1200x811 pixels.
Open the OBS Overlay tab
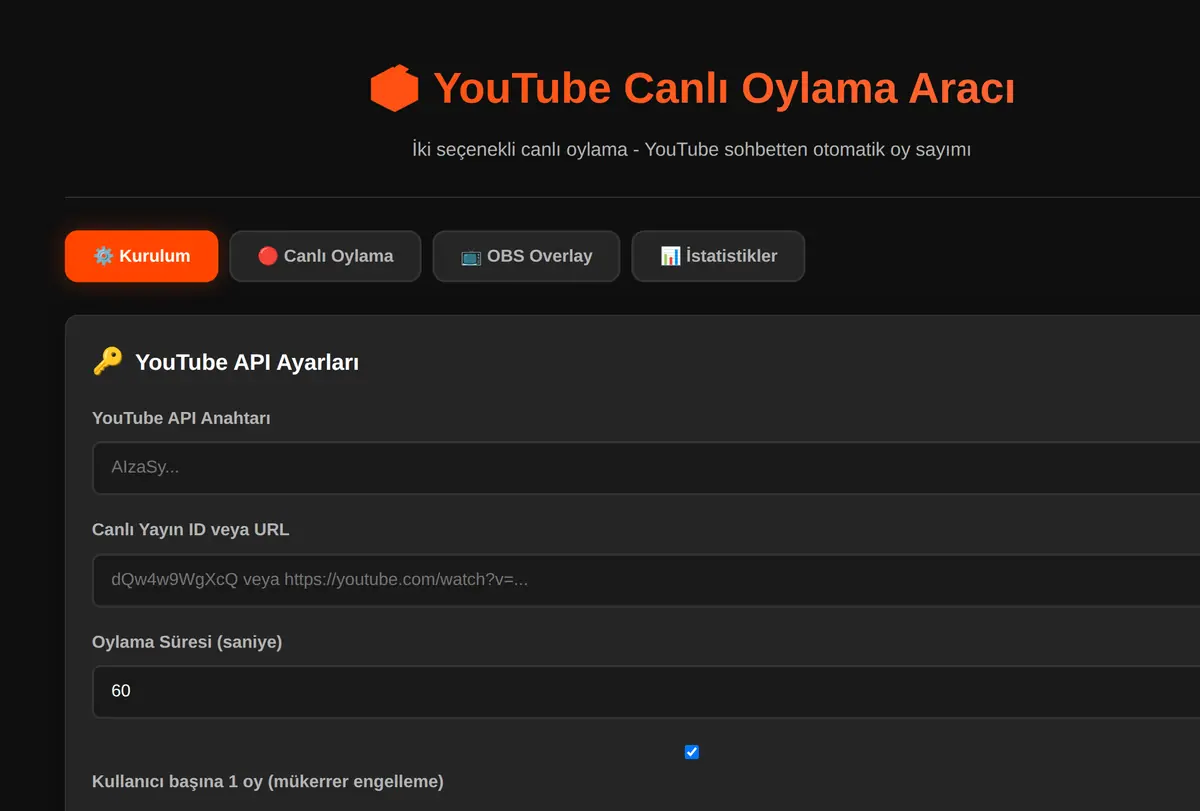(x=526, y=256)
